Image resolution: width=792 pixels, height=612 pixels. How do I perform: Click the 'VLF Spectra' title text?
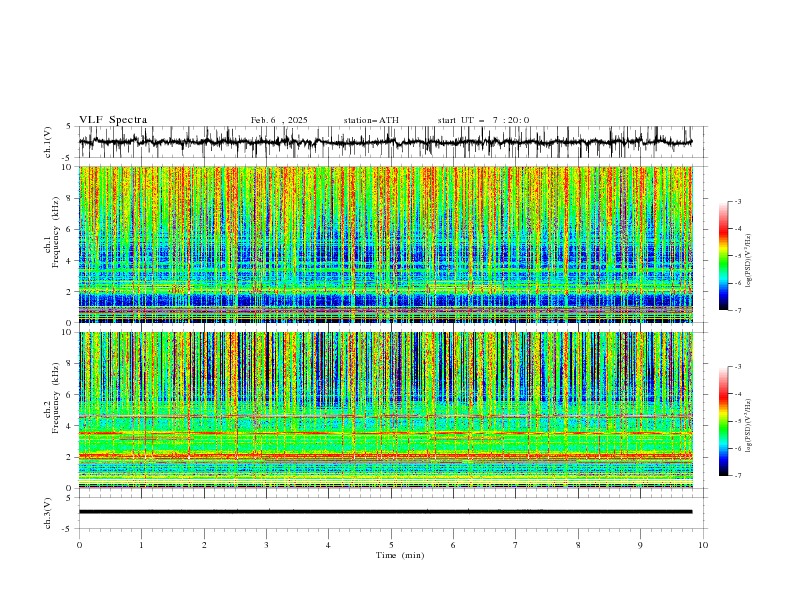[x=113, y=120]
